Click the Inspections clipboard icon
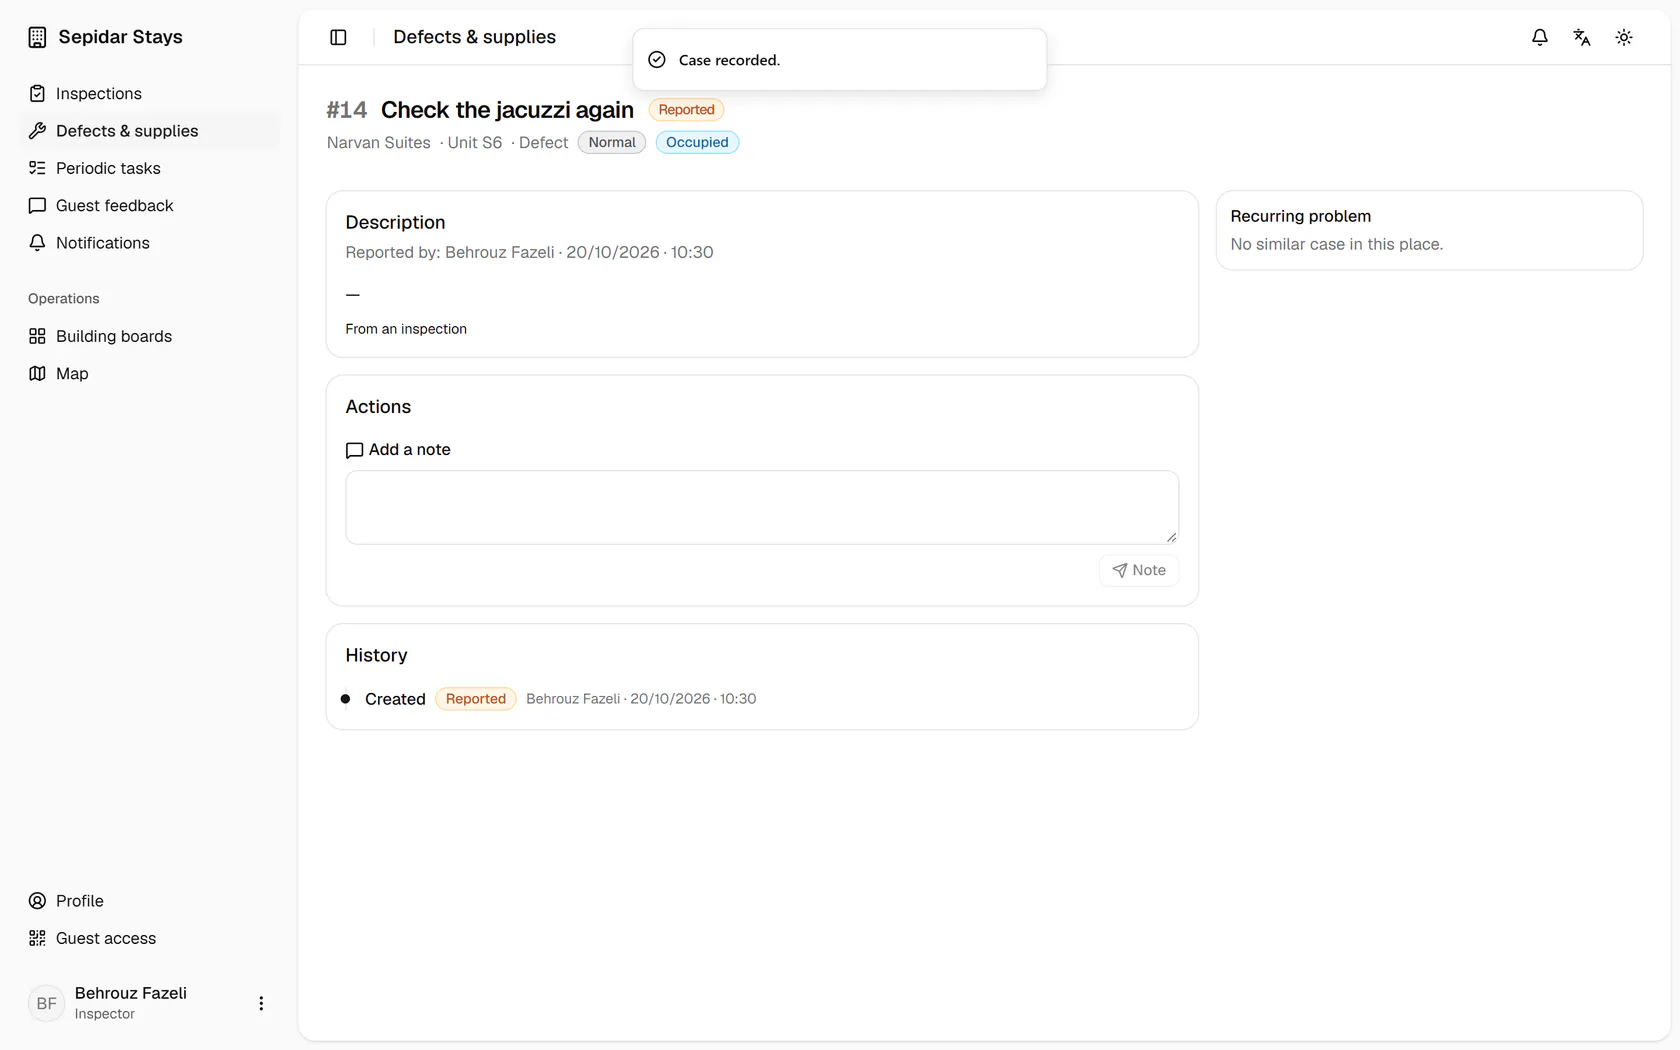This screenshot has width=1680, height=1050. tap(37, 94)
